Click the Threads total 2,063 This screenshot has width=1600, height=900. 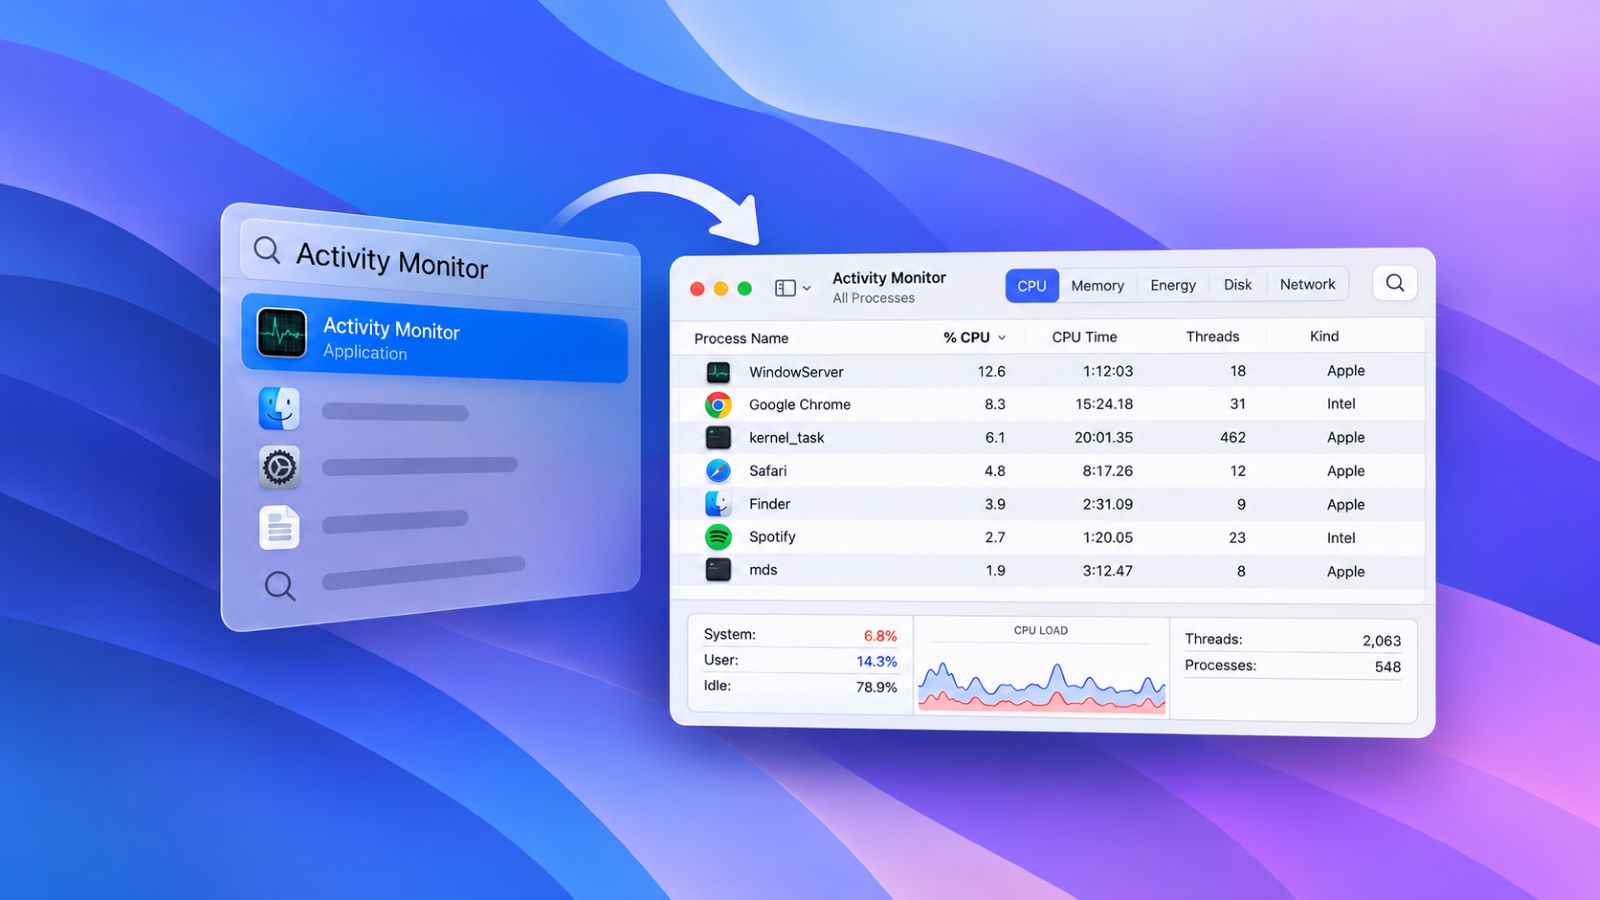[x=1381, y=641]
